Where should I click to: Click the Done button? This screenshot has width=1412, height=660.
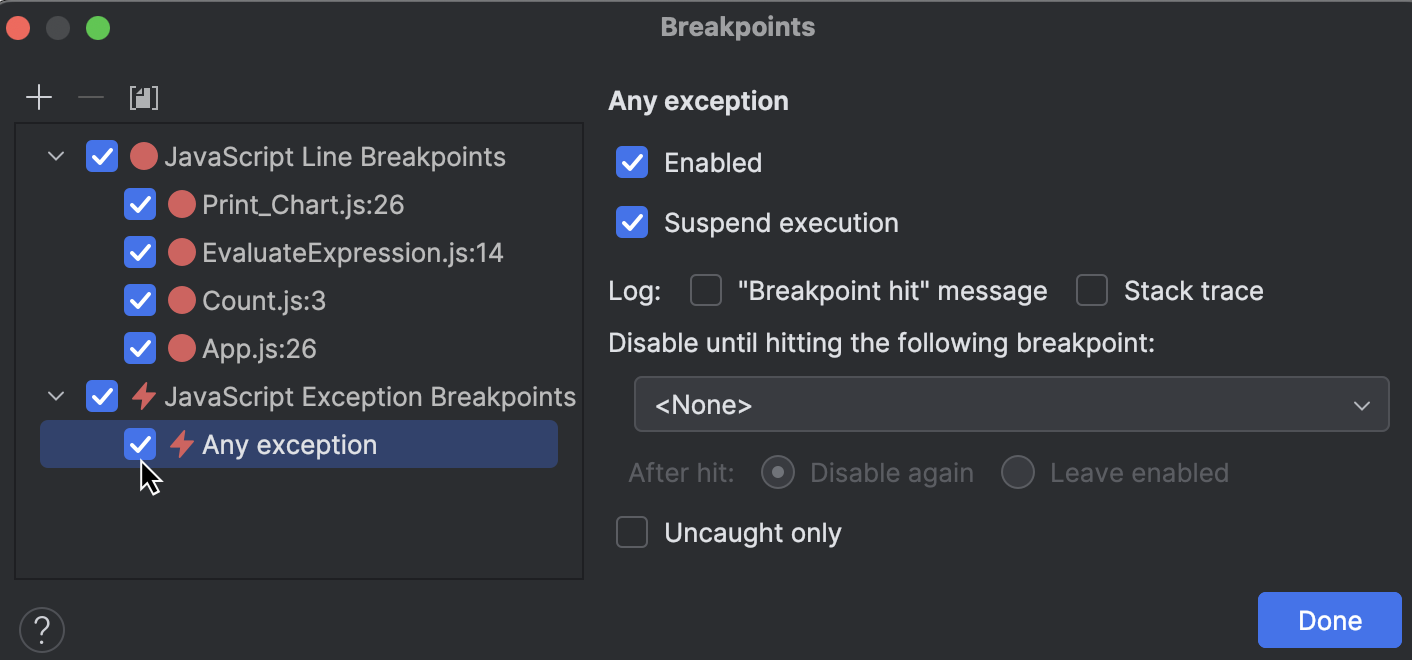click(x=1329, y=620)
